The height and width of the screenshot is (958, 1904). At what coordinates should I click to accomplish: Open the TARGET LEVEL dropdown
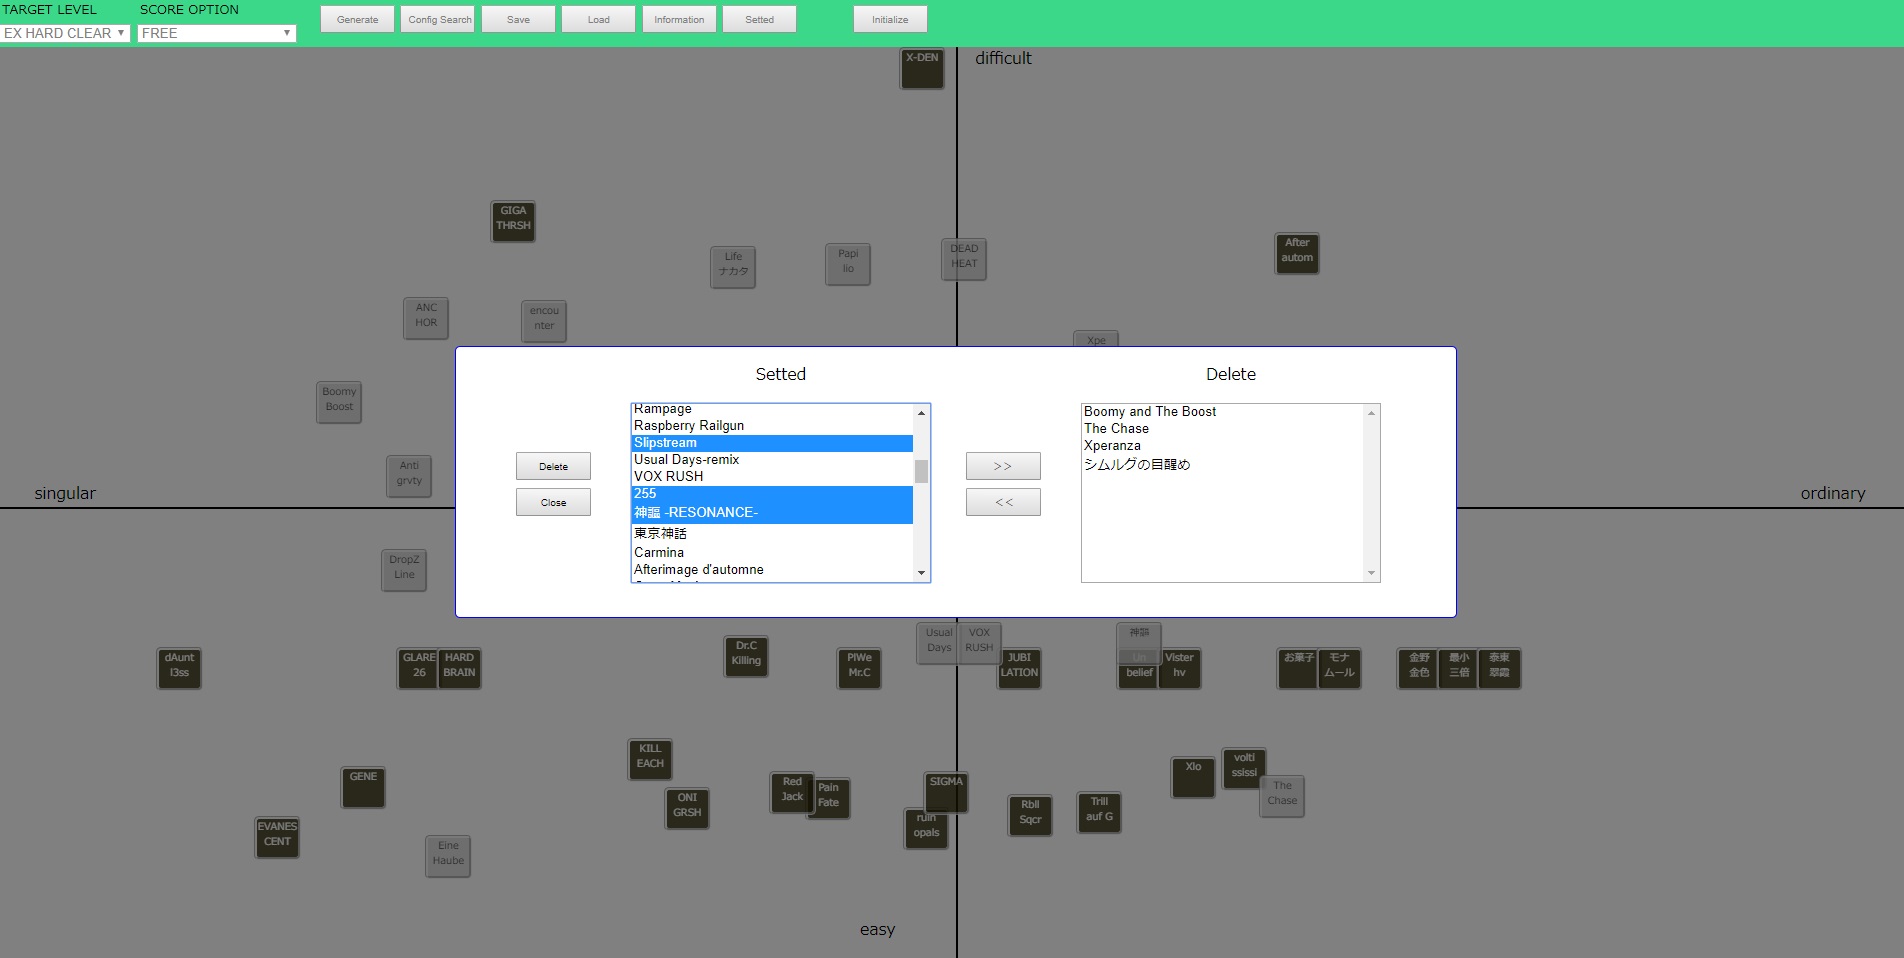(x=65, y=33)
